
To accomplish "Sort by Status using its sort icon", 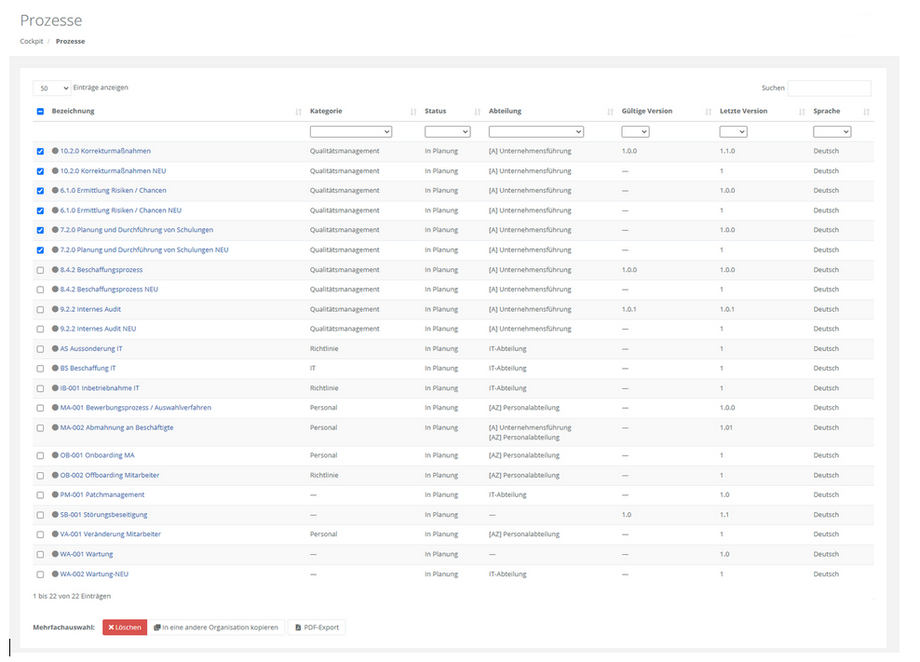I will click(477, 112).
